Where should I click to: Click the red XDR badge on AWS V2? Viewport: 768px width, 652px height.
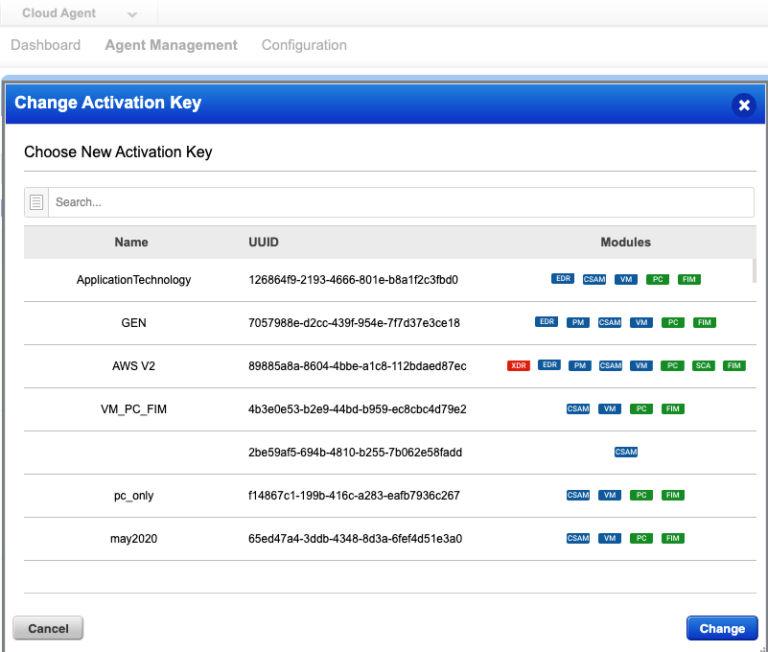[x=518, y=365]
